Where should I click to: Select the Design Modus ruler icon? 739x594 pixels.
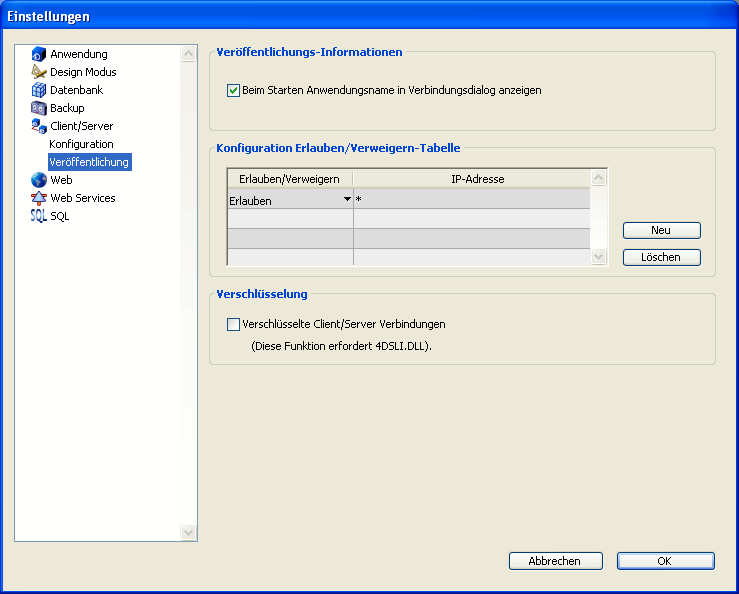click(x=39, y=72)
